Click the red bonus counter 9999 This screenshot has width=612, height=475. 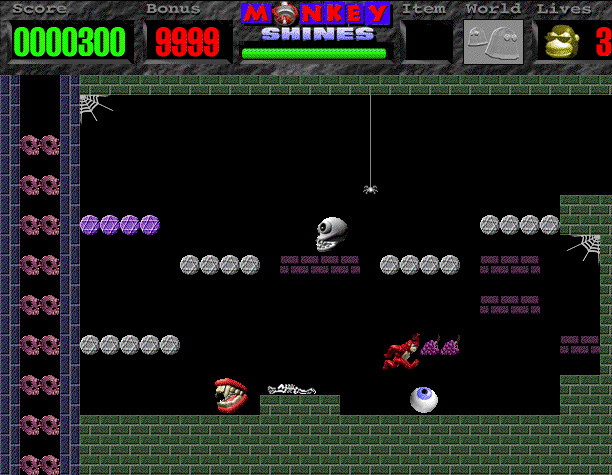coord(187,42)
